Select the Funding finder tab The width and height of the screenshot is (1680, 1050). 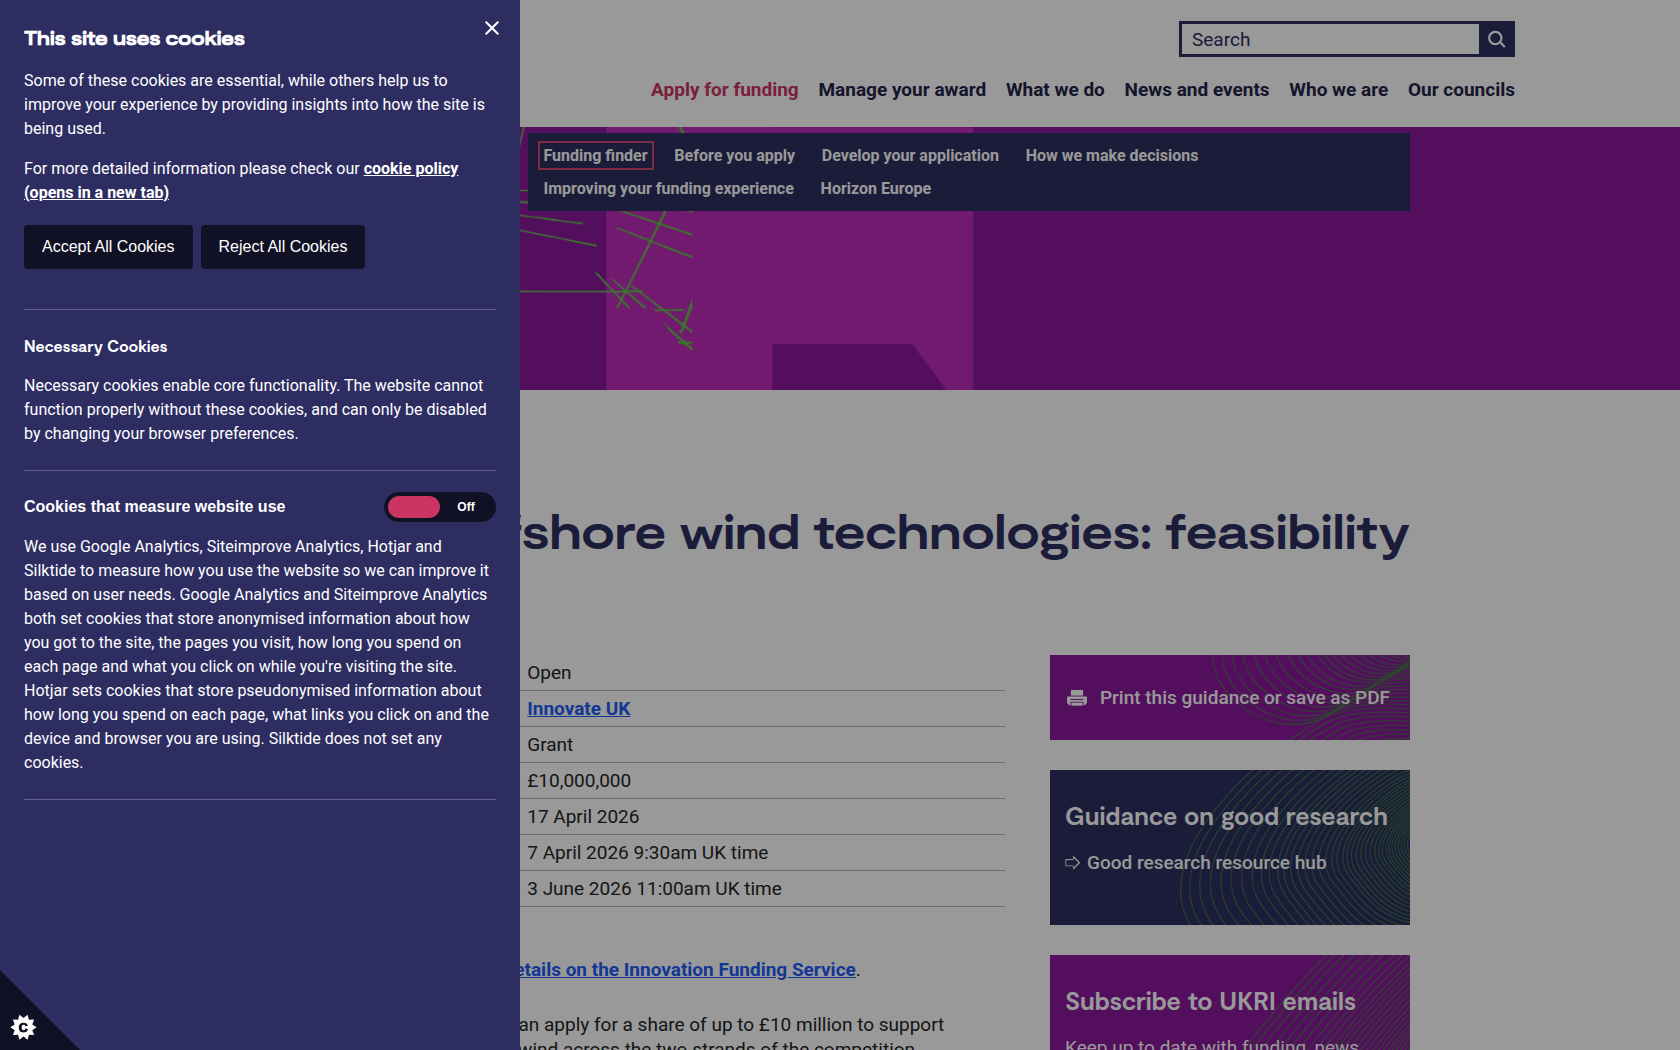click(x=595, y=155)
